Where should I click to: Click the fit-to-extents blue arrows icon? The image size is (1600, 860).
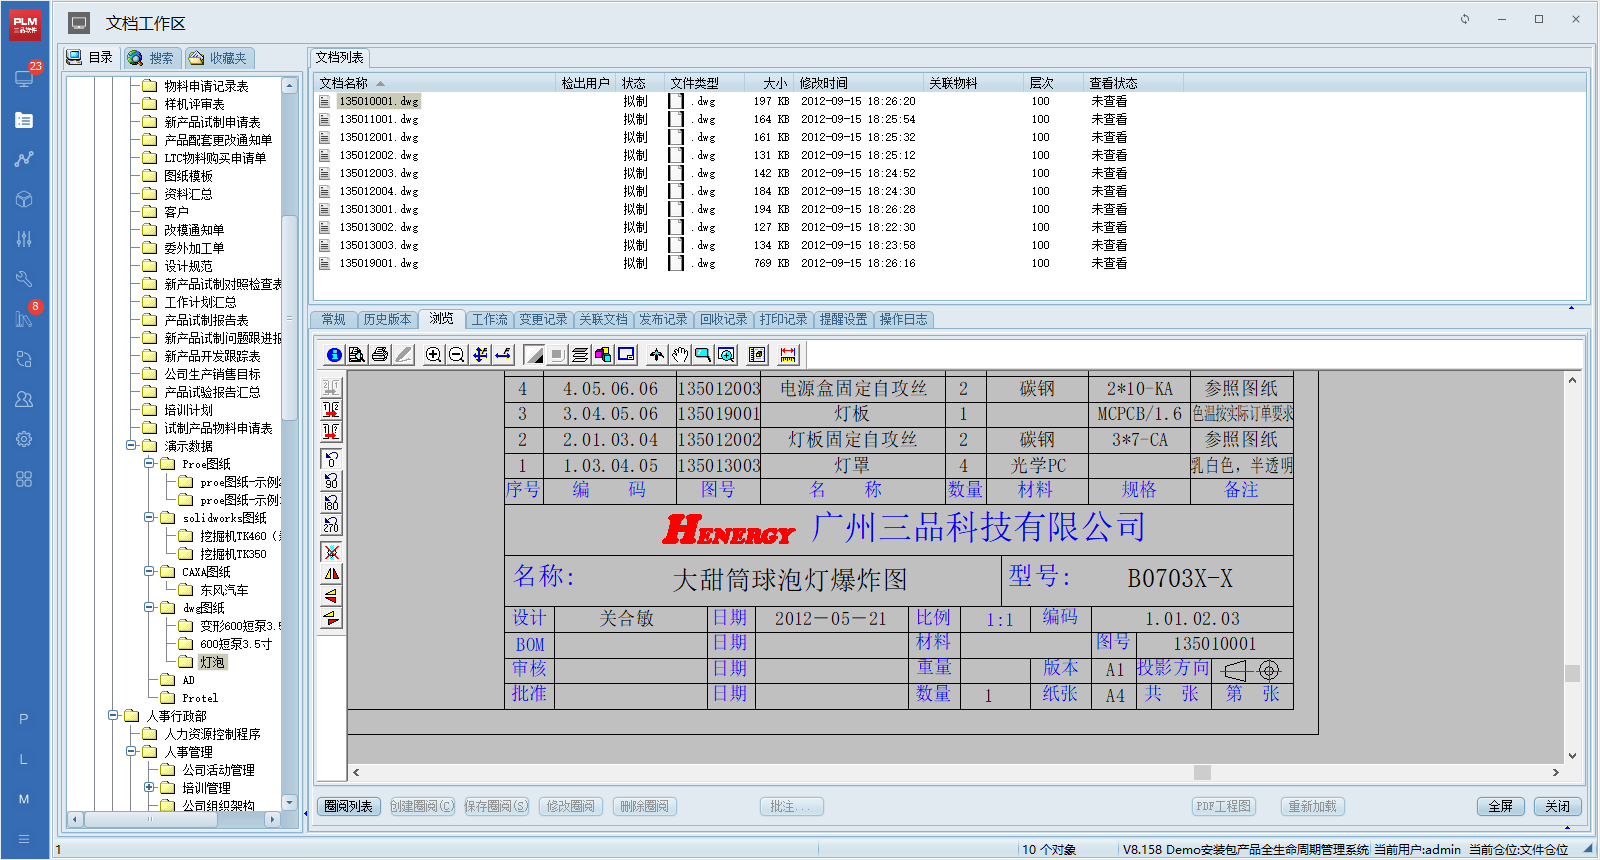480,354
